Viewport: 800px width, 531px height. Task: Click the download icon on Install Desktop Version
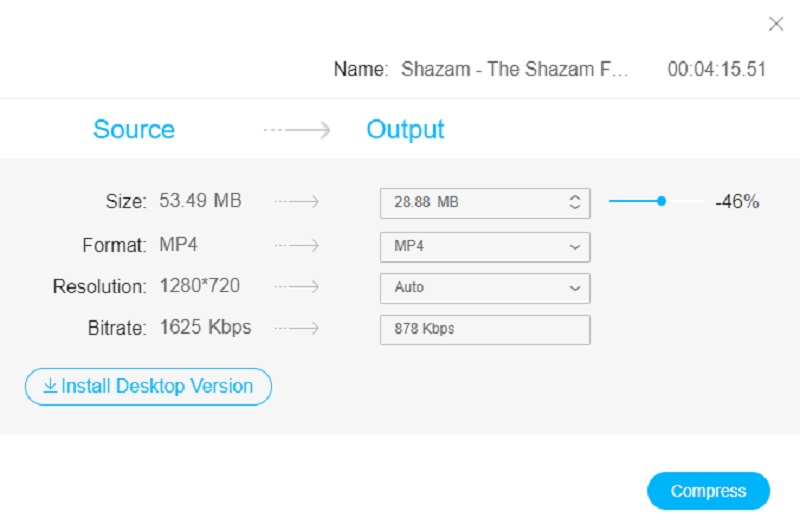pyautogui.click(x=50, y=386)
